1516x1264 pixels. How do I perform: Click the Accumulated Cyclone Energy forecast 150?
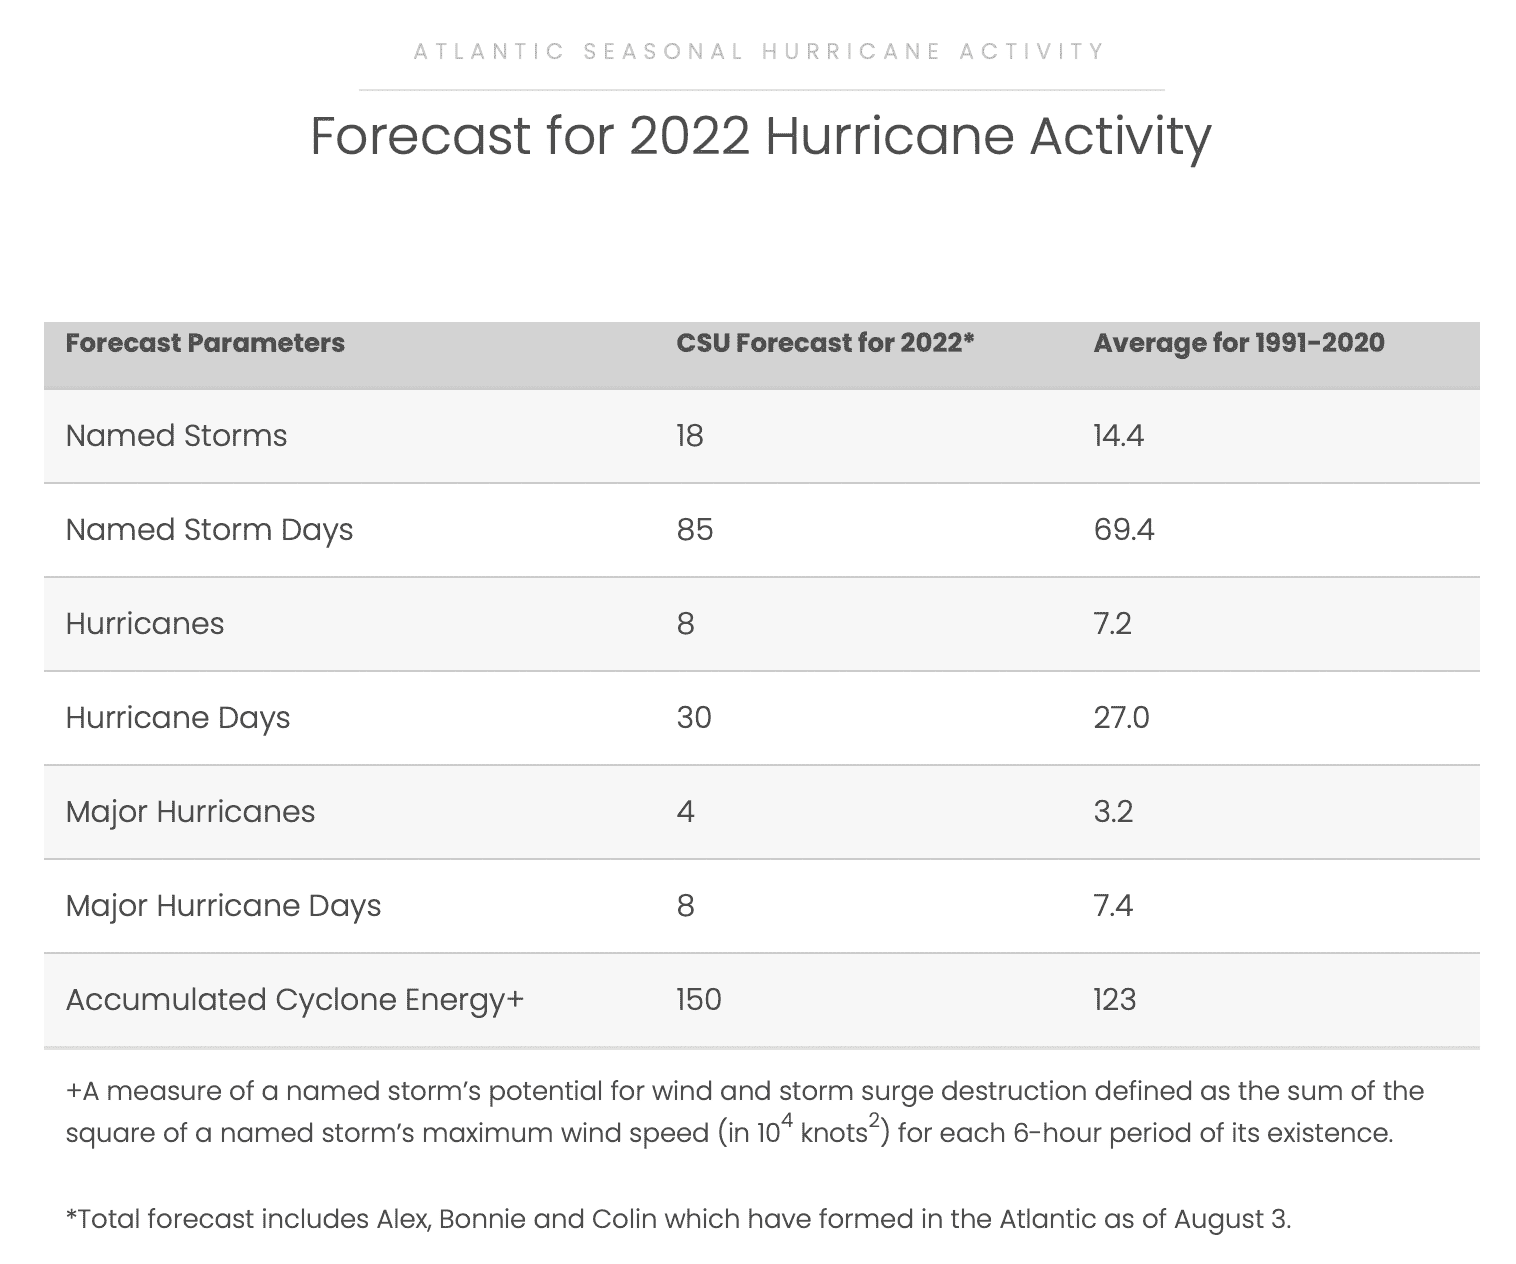699,1000
